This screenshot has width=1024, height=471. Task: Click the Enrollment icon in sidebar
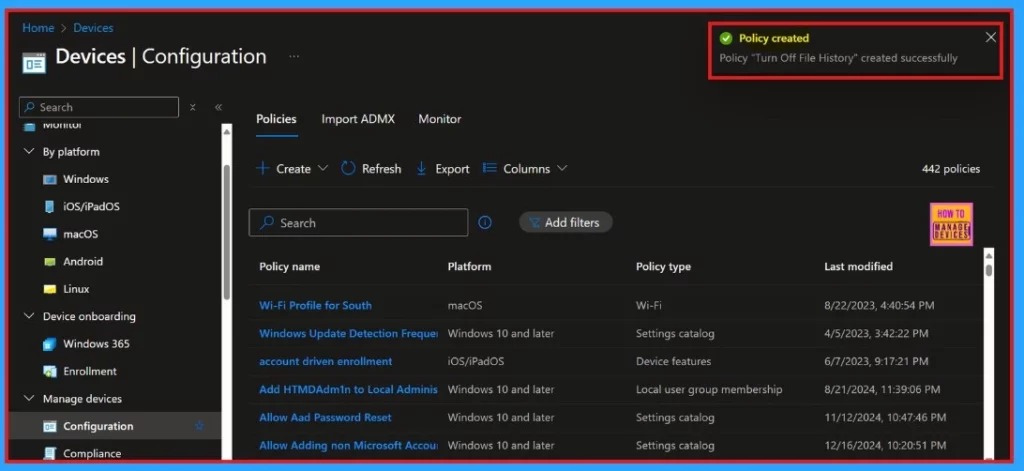click(50, 371)
